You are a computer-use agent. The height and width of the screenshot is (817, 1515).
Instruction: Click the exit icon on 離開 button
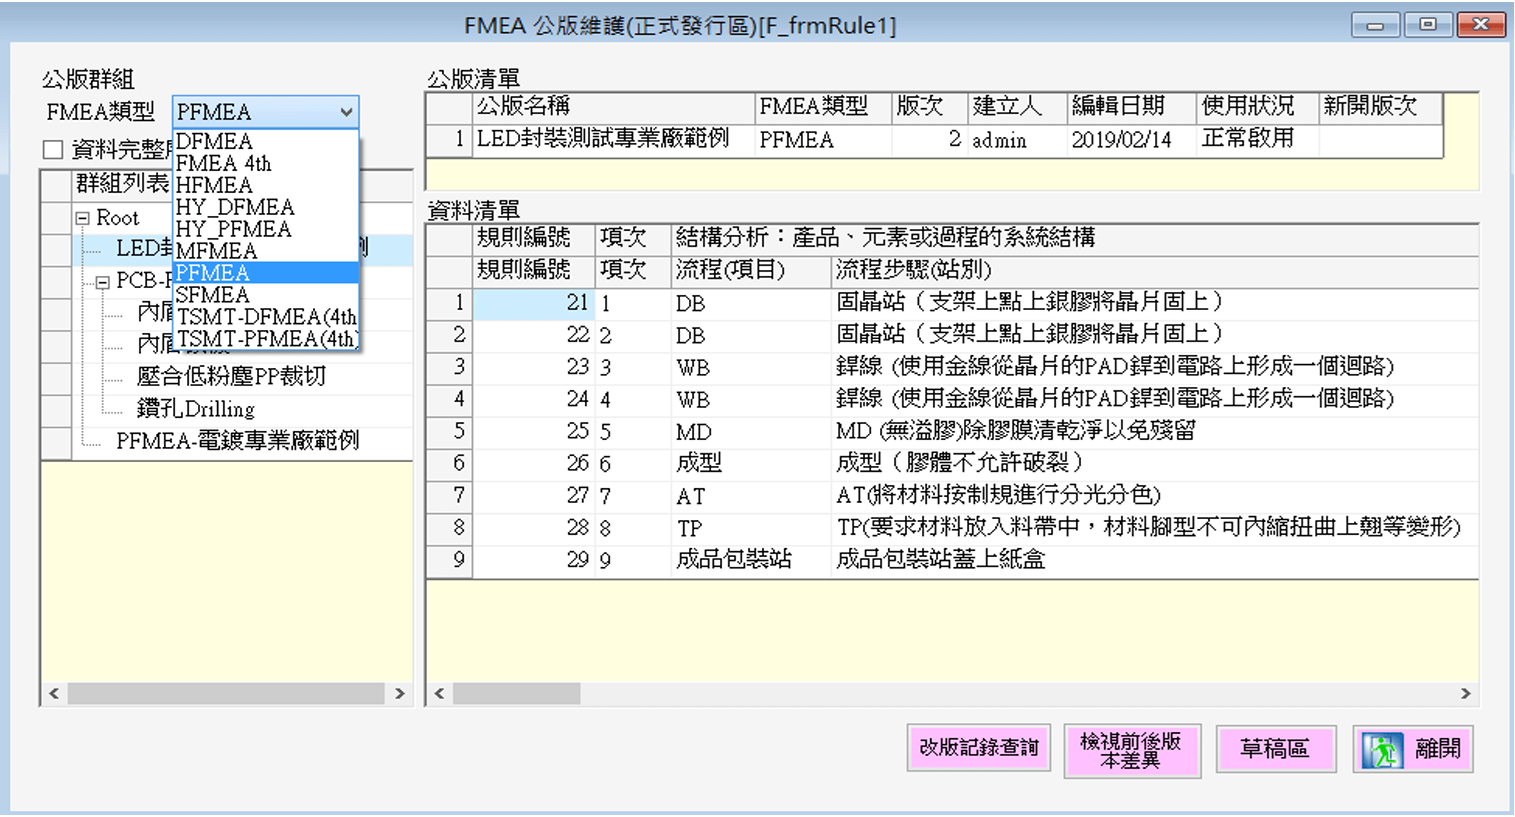pyautogui.click(x=1382, y=750)
